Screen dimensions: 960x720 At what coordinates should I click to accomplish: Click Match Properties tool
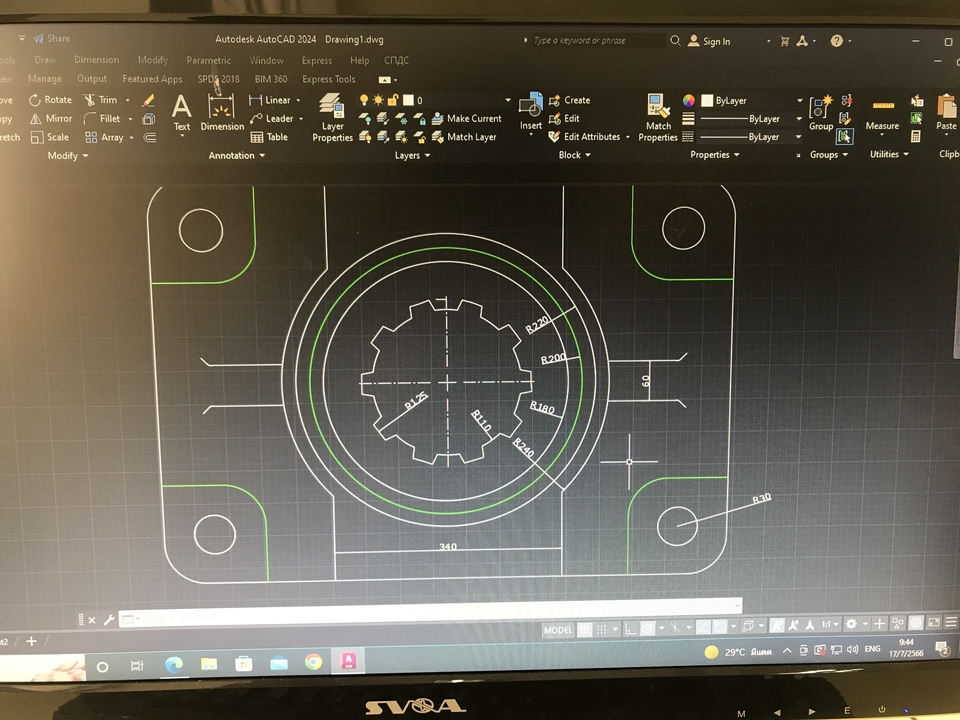point(658,118)
